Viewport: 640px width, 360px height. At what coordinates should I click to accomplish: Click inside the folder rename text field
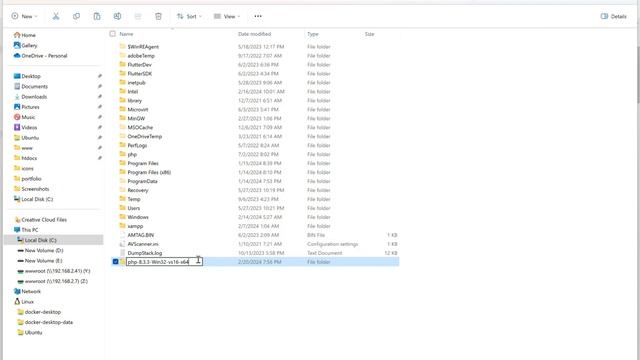(164, 262)
